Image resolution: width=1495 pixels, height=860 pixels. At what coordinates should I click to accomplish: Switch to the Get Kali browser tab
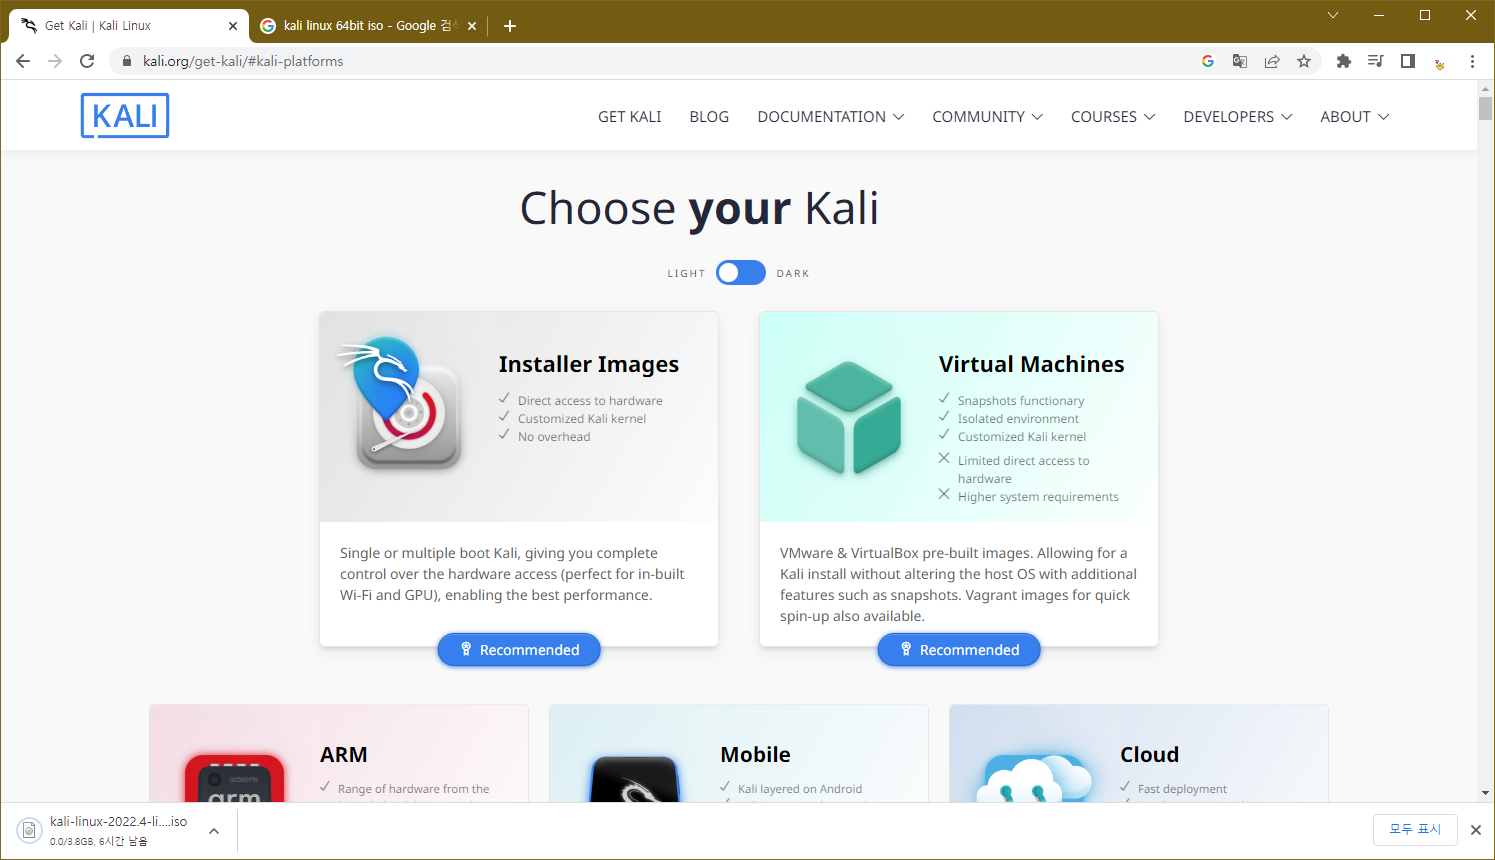(128, 26)
